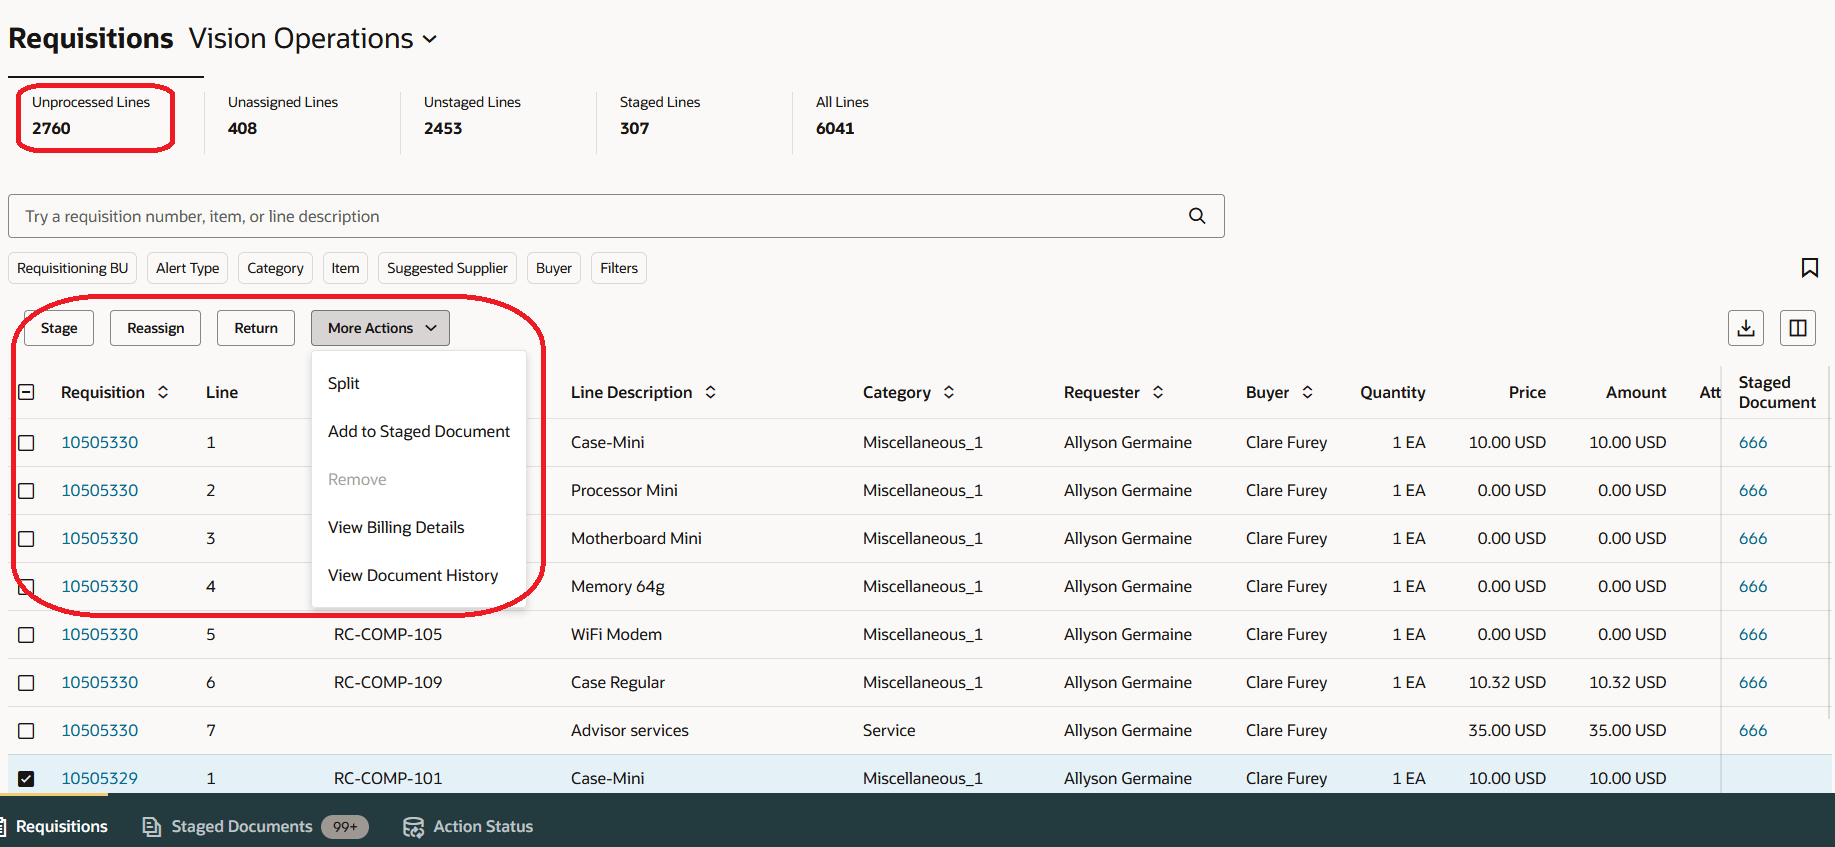Tick the Advisor services row checkbox

click(27, 731)
